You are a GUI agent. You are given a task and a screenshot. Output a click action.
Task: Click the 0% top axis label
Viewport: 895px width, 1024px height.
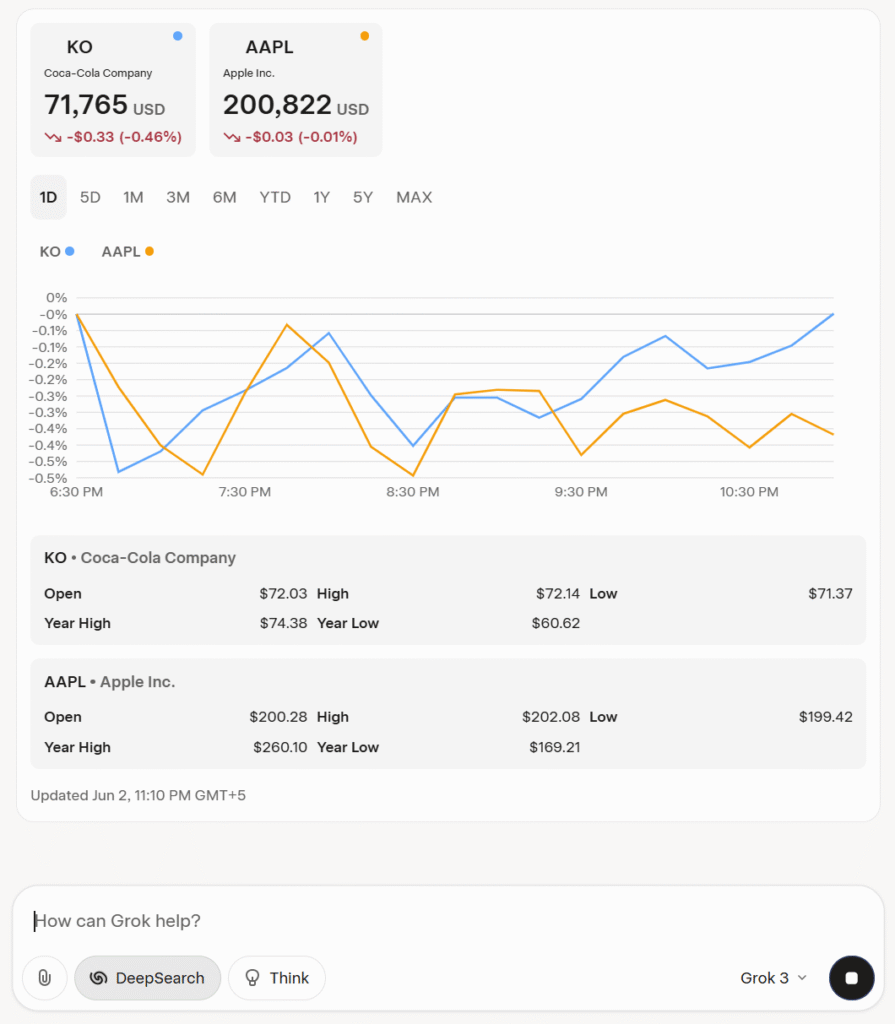tap(56, 298)
